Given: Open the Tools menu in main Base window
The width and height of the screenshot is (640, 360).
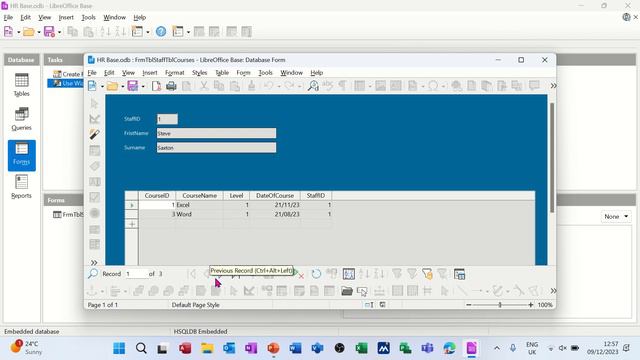Looking at the screenshot, I should coord(88,17).
